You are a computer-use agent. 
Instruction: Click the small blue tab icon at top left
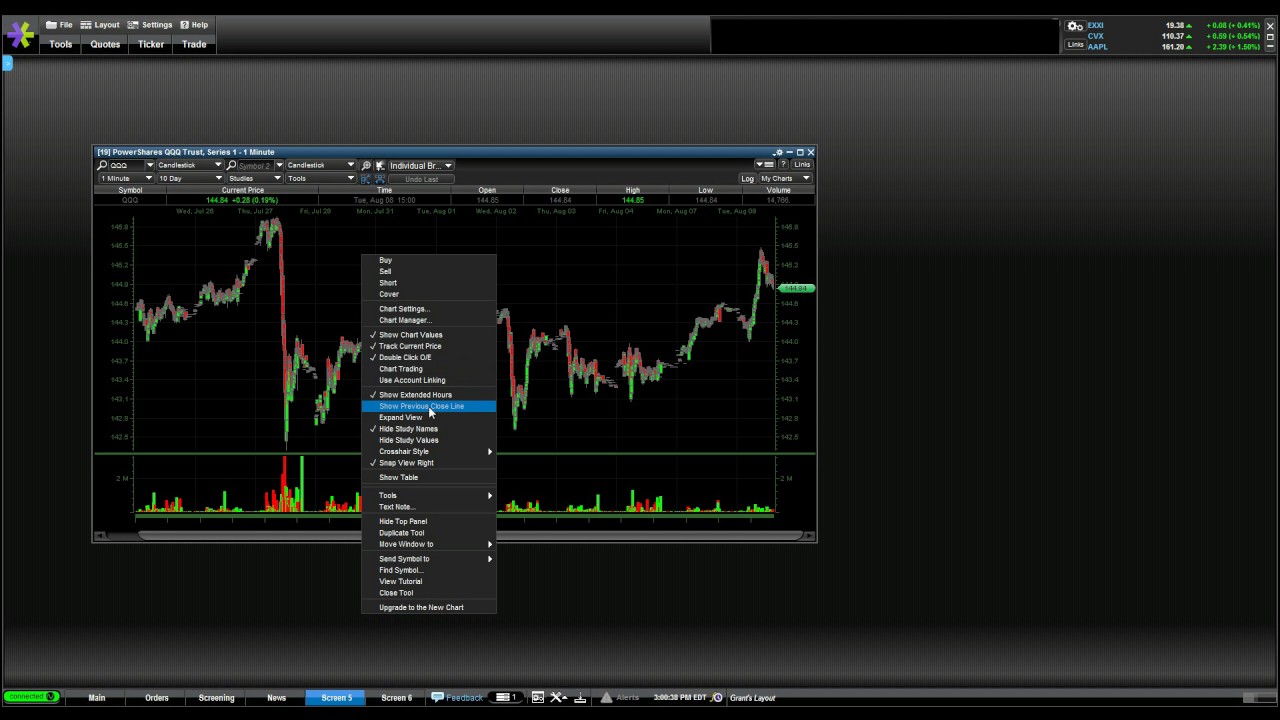(6, 63)
